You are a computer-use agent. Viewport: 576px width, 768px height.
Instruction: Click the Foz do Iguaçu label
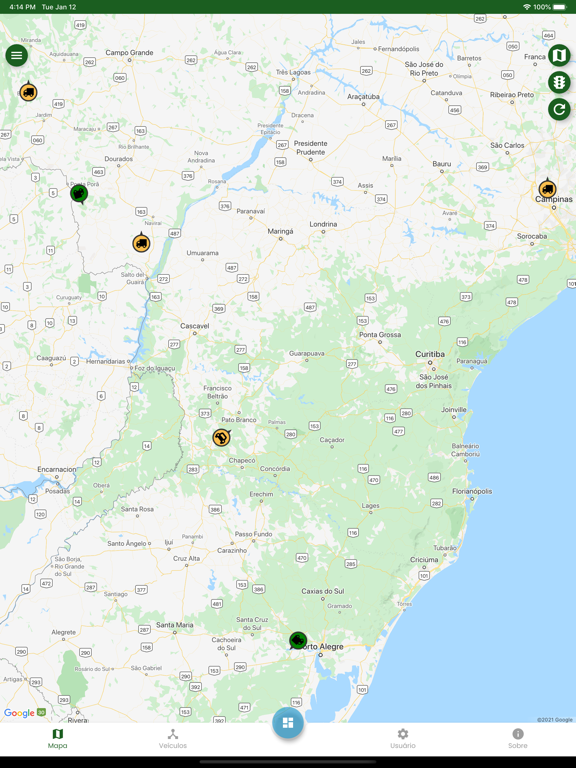[154, 368]
